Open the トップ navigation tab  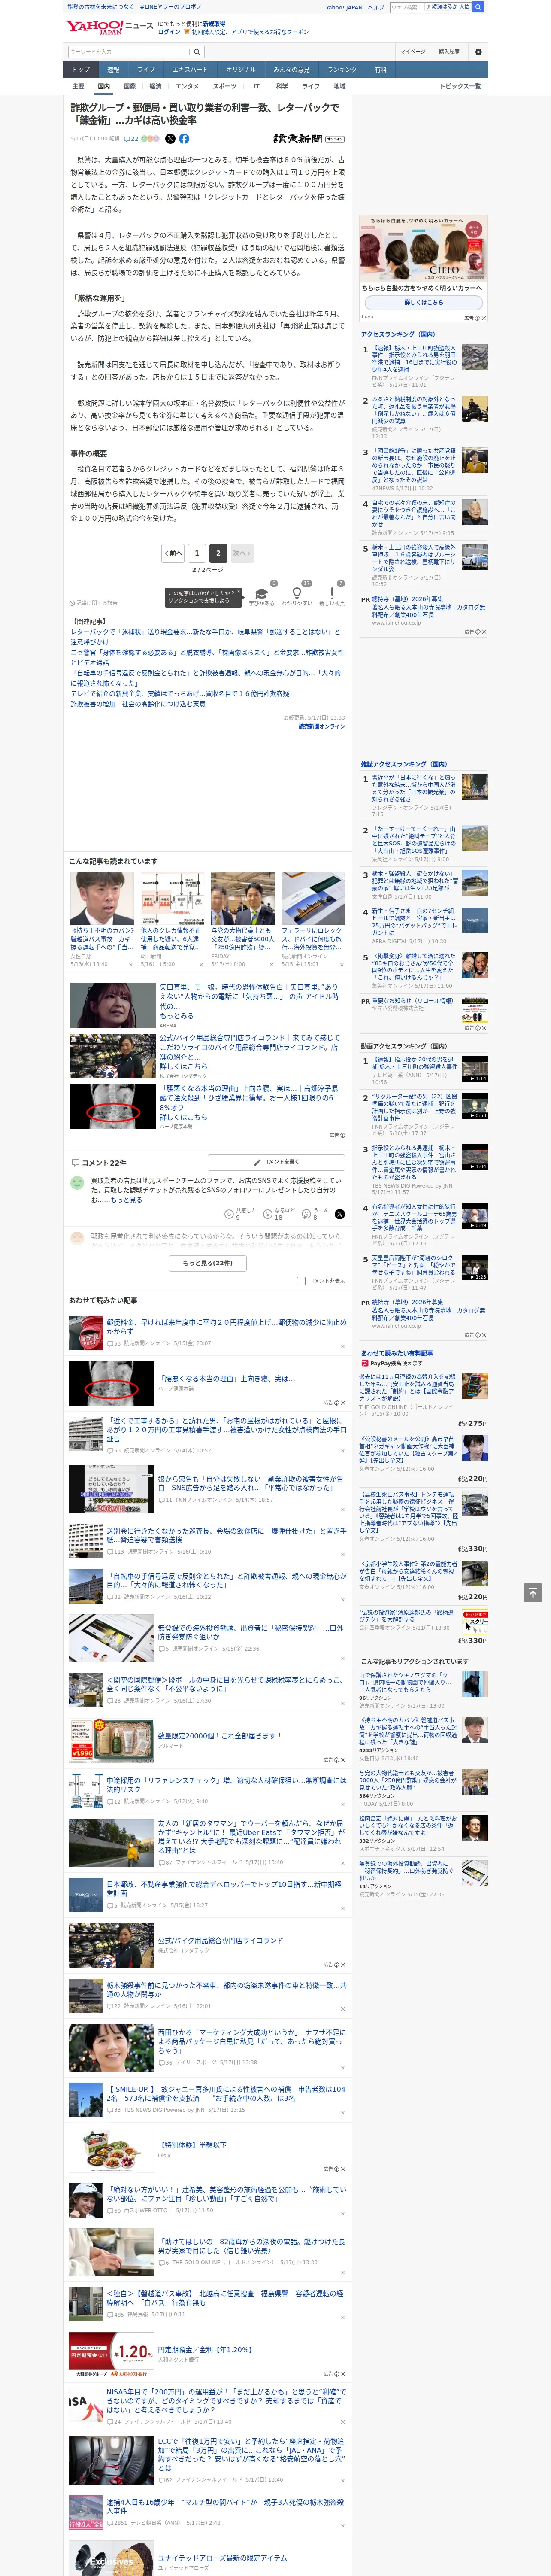pos(81,69)
